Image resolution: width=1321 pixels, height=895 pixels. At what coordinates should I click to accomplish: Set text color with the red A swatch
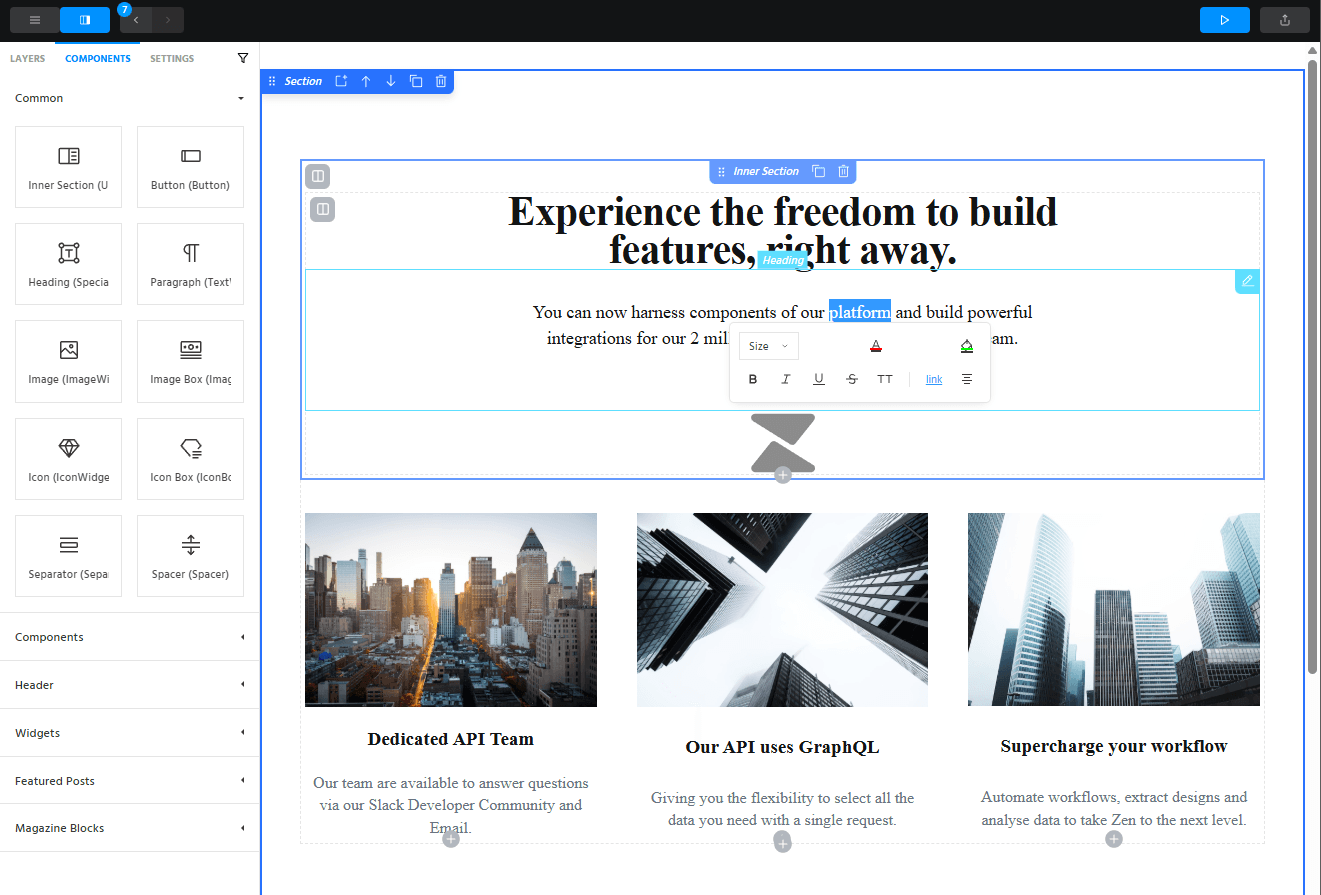click(876, 345)
